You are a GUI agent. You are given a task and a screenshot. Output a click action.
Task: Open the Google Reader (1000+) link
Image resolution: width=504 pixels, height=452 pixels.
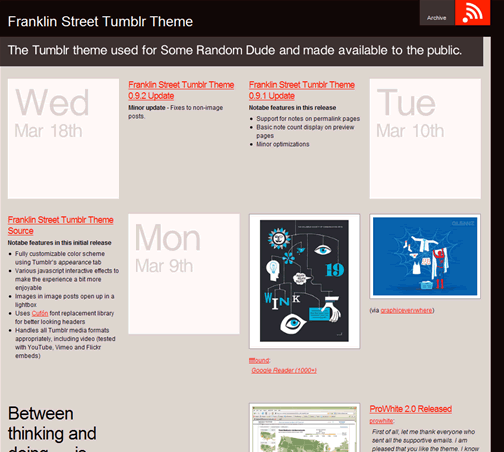[284, 370]
